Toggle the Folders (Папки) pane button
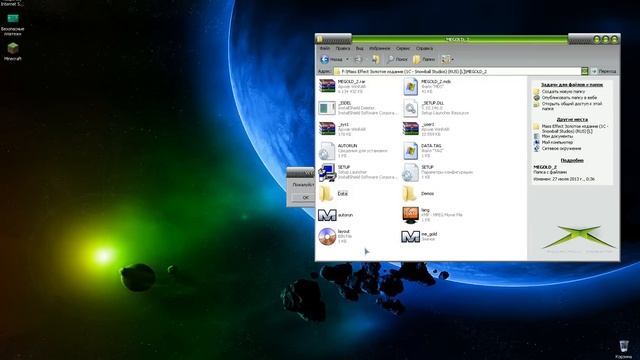This screenshot has height=360, width=640. coord(424,60)
